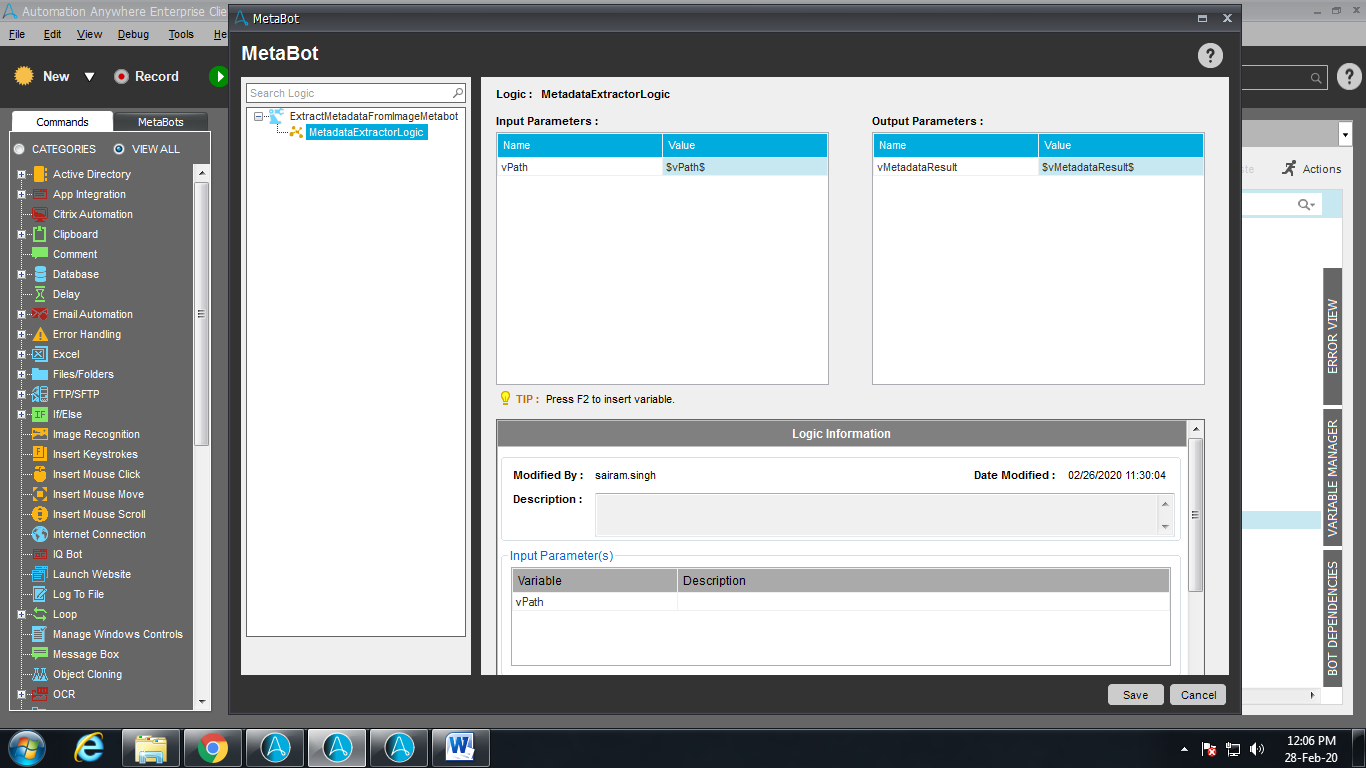Open the VARIABLE MANAGER side tab
Screen dimensions: 1366x768
(x=1333, y=478)
